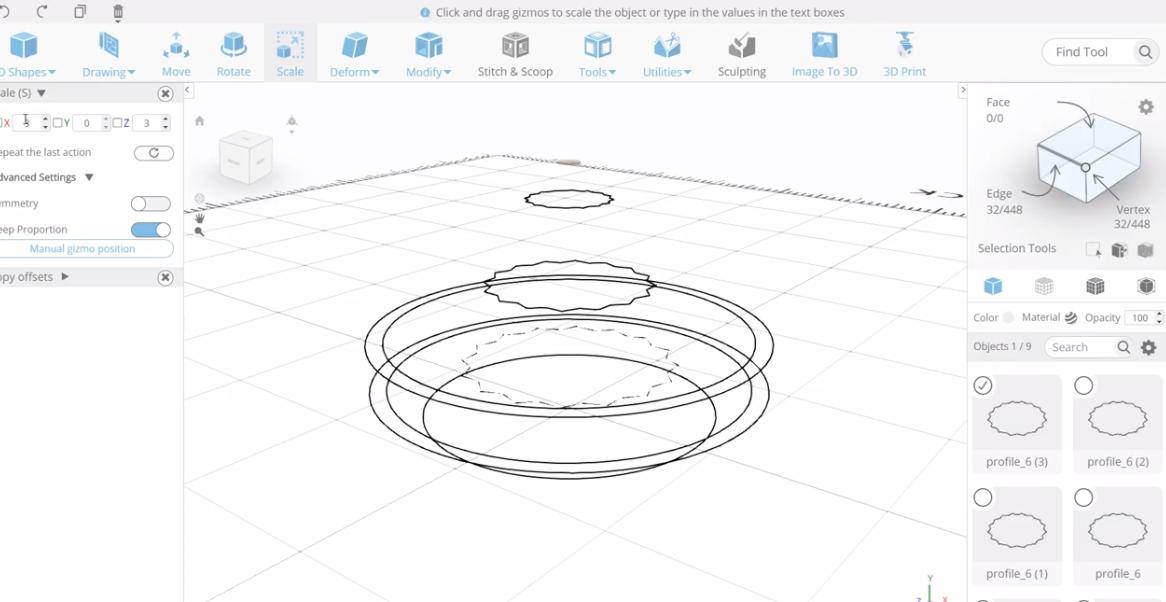Image resolution: width=1166 pixels, height=602 pixels.
Task: Click the Find Tool magnifier icon
Action: point(1145,52)
